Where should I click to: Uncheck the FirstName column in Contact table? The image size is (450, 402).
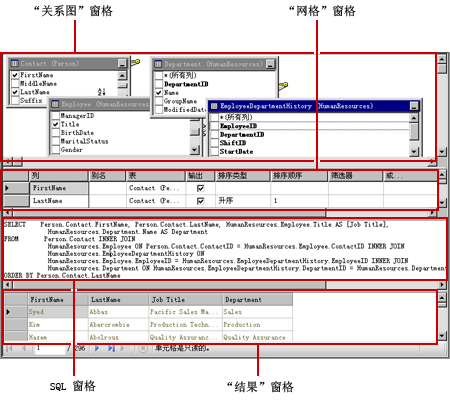point(15,75)
